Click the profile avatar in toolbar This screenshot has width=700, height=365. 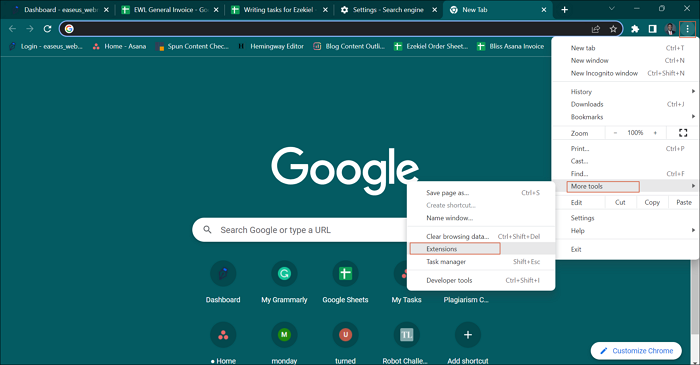click(x=670, y=29)
